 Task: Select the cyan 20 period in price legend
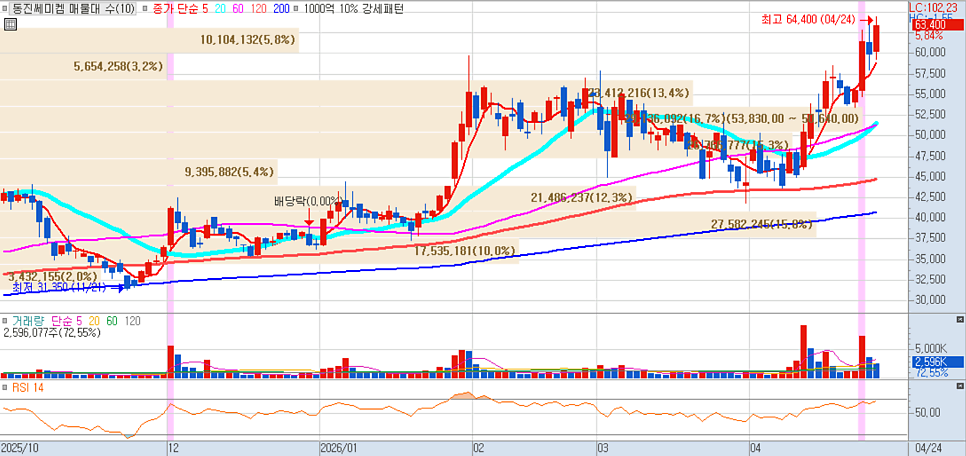click(x=220, y=10)
